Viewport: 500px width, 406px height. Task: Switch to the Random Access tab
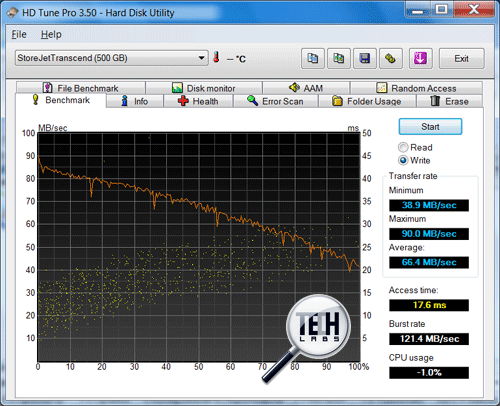coord(416,88)
